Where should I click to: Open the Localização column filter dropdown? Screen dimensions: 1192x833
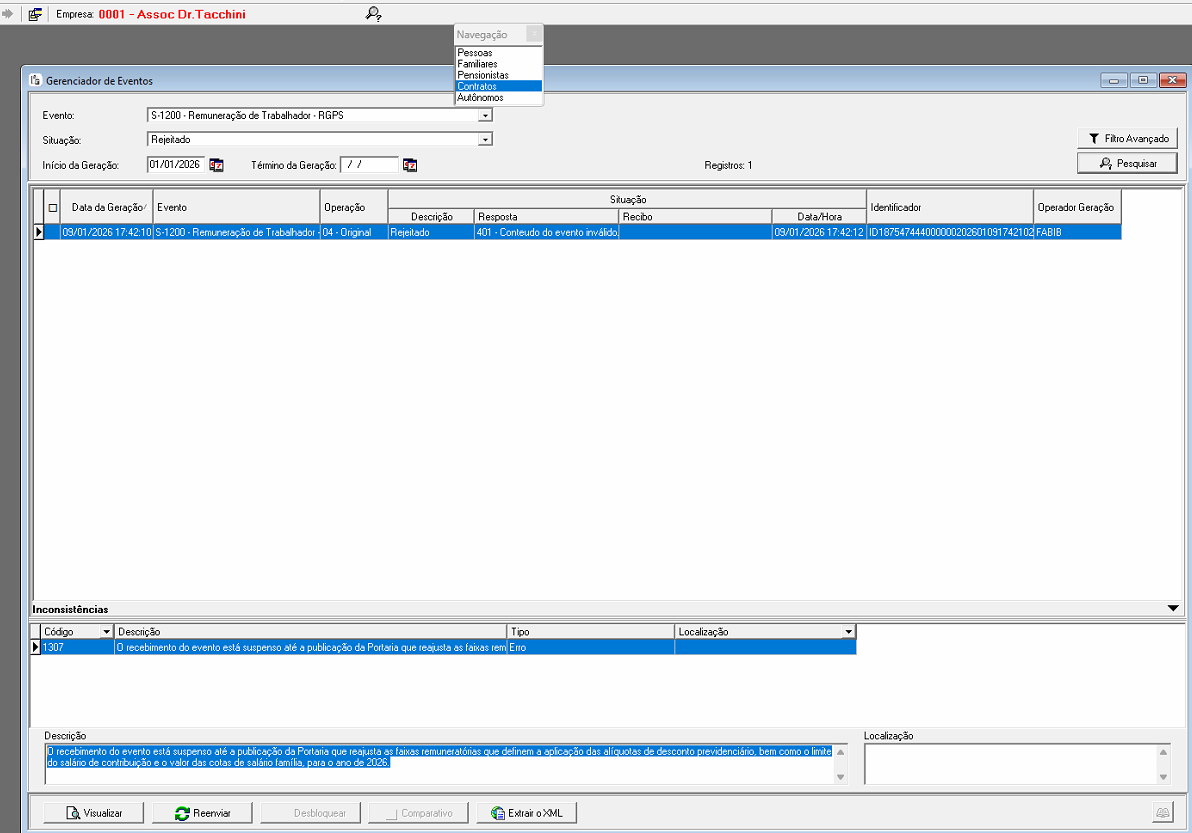pyautogui.click(x=848, y=632)
